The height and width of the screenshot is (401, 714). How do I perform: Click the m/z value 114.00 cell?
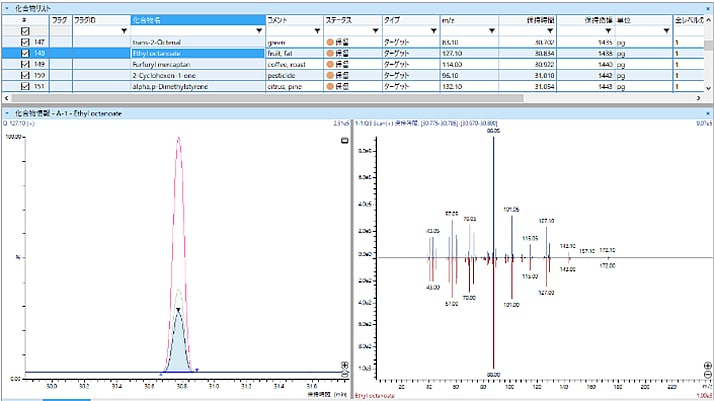pyautogui.click(x=469, y=64)
